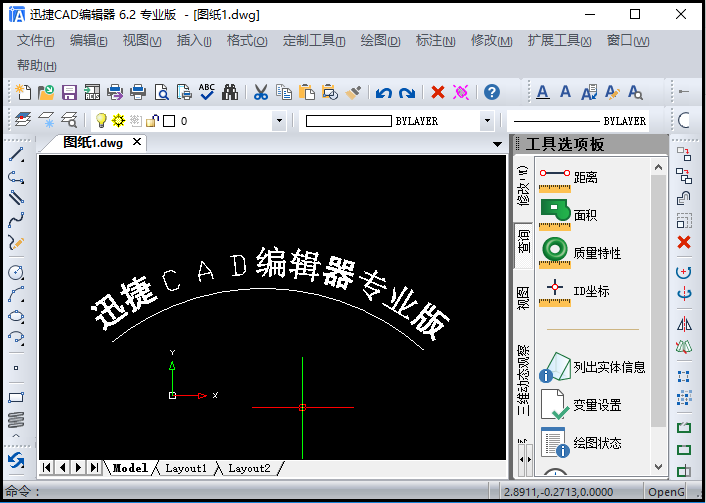
Task: Expand the document tabs list arrow
Action: [497, 144]
